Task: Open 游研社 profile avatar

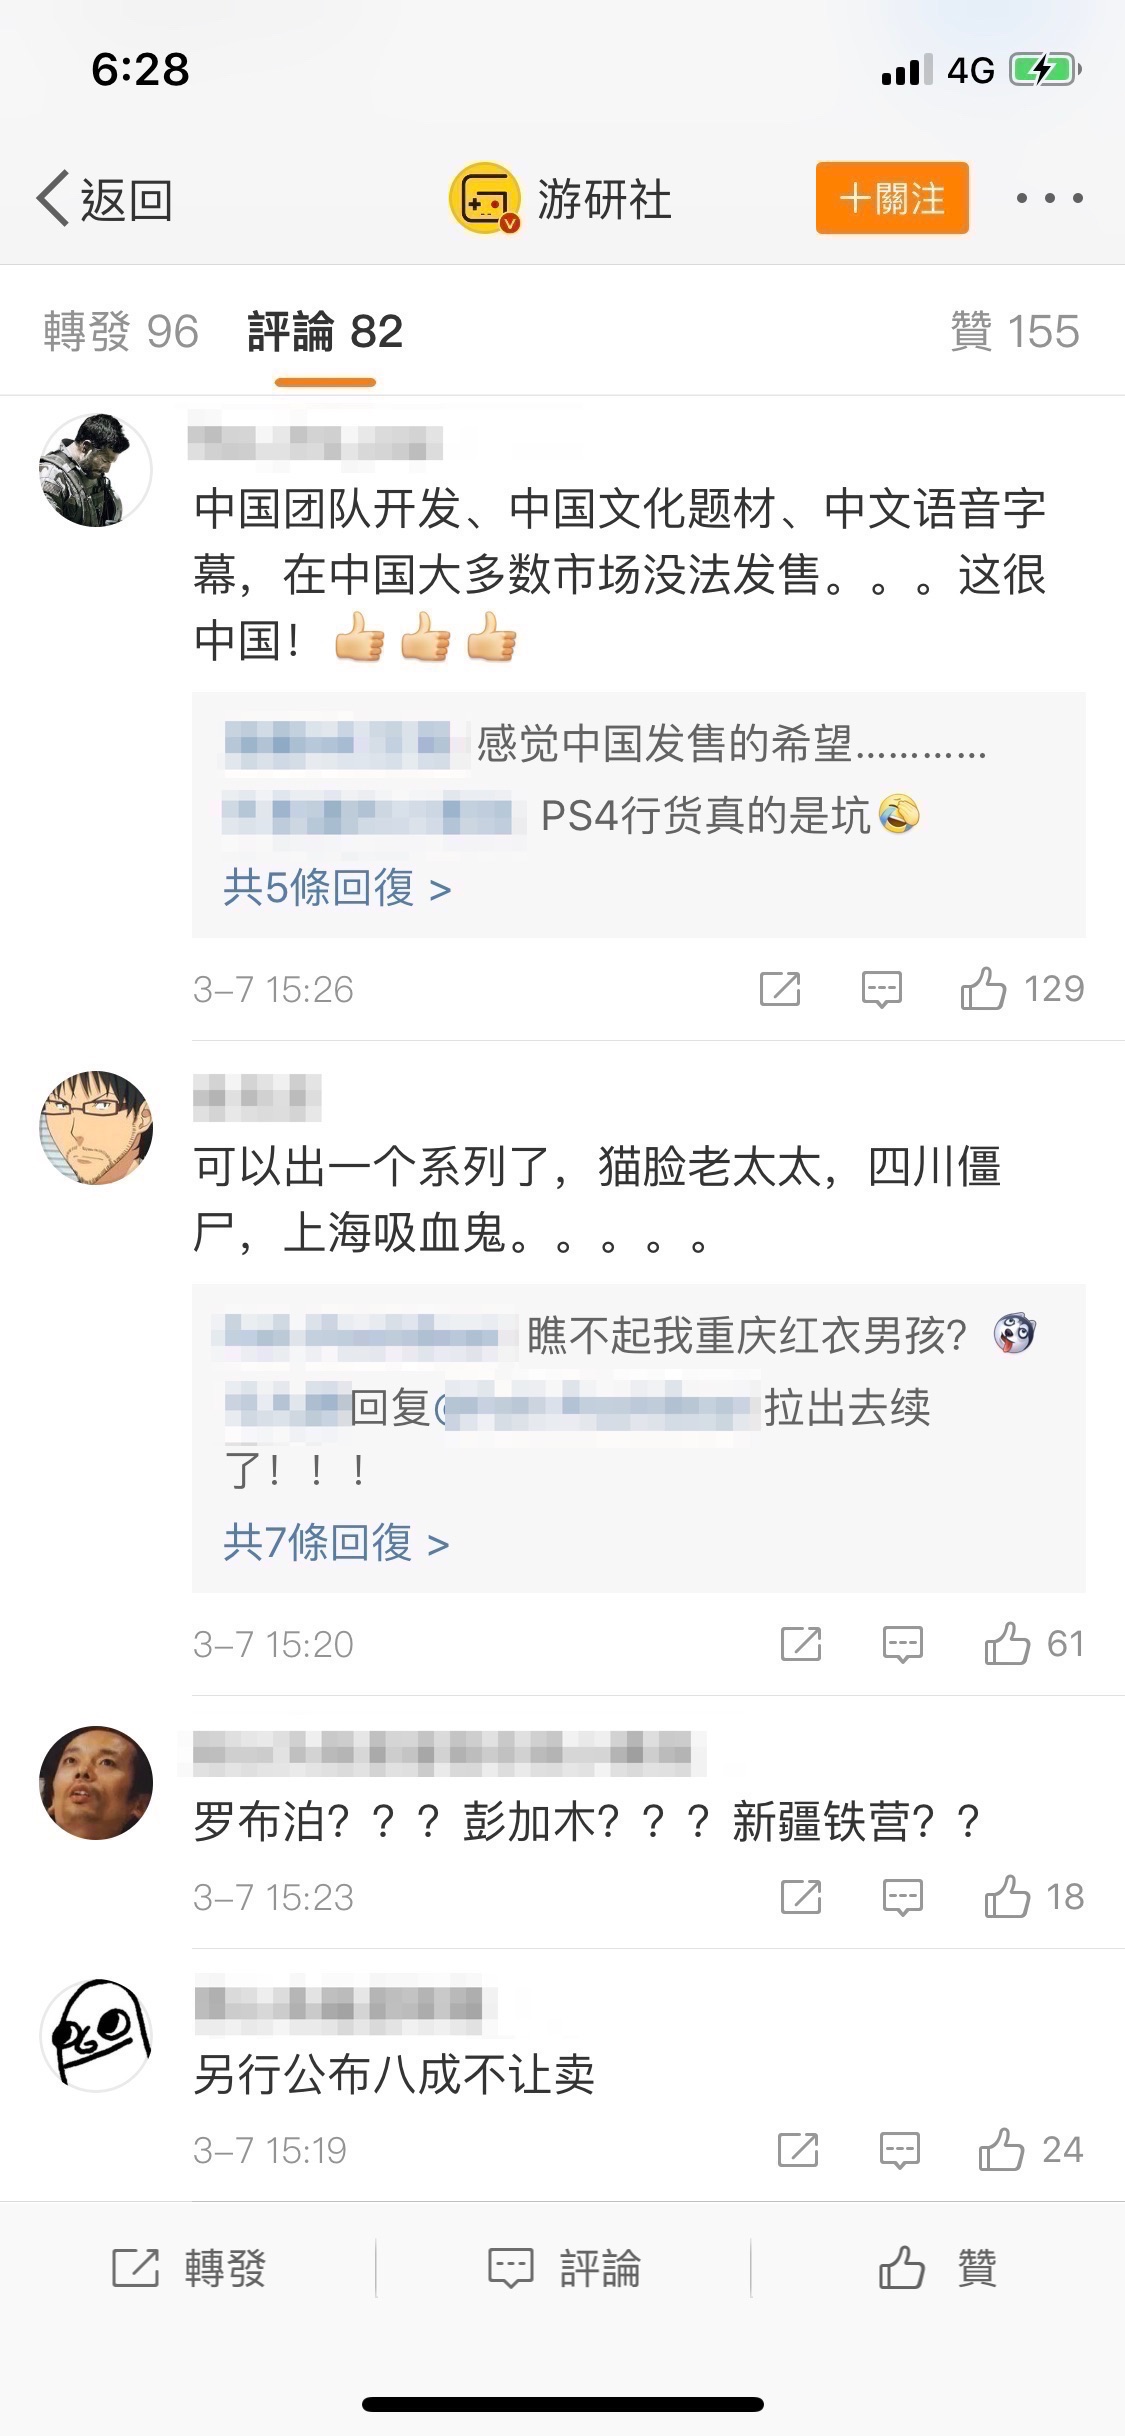Action: click(485, 199)
